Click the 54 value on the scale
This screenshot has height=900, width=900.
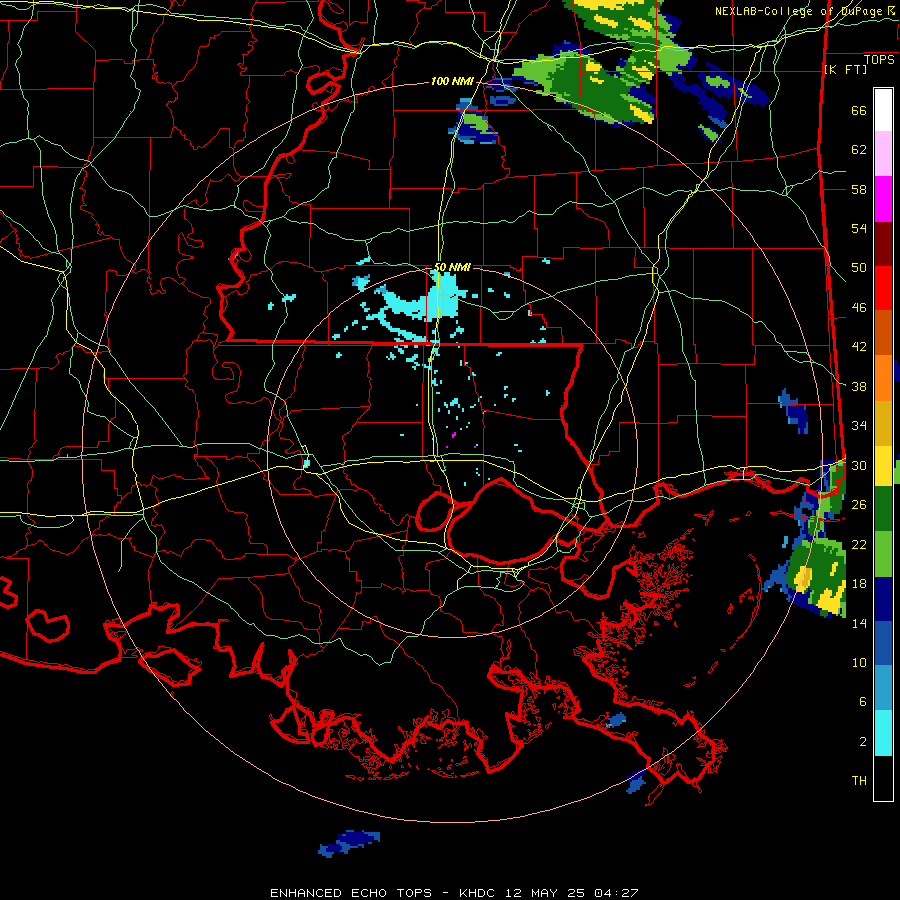tap(859, 228)
